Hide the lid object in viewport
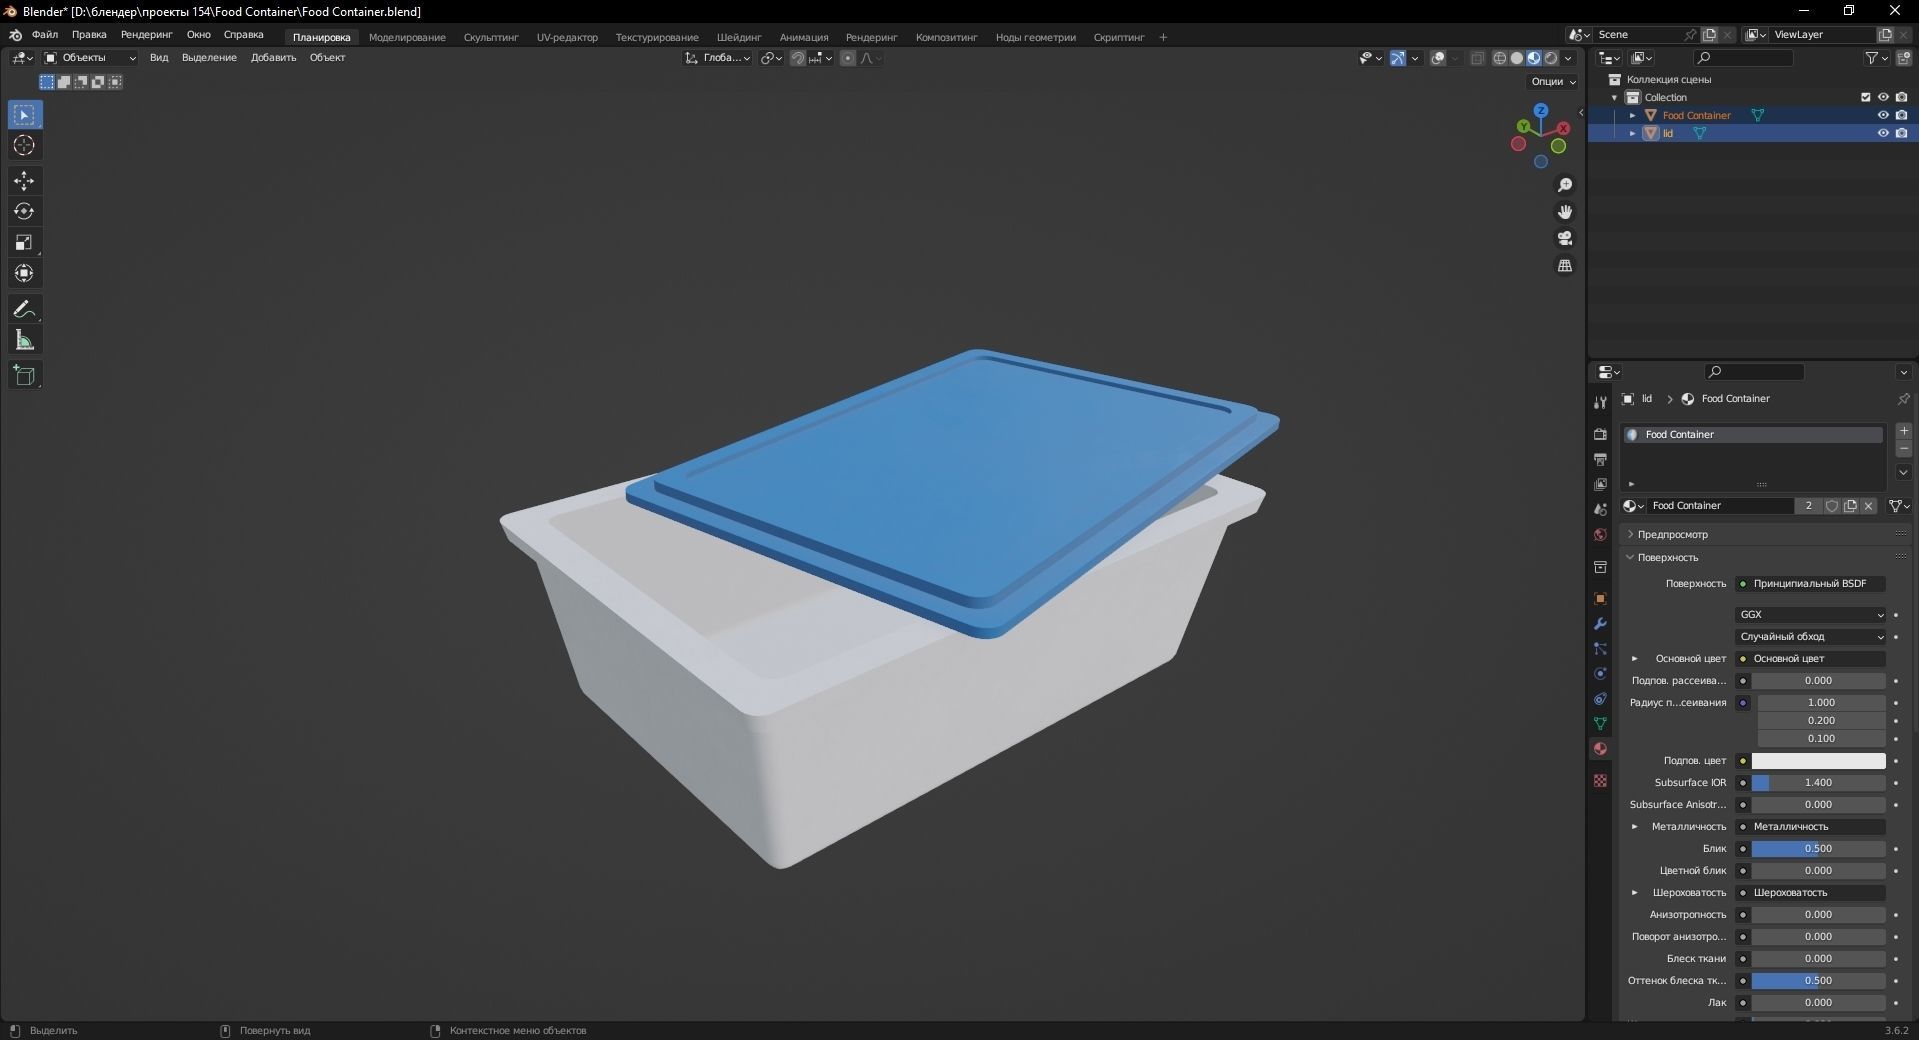The image size is (1919, 1040). pyautogui.click(x=1884, y=133)
